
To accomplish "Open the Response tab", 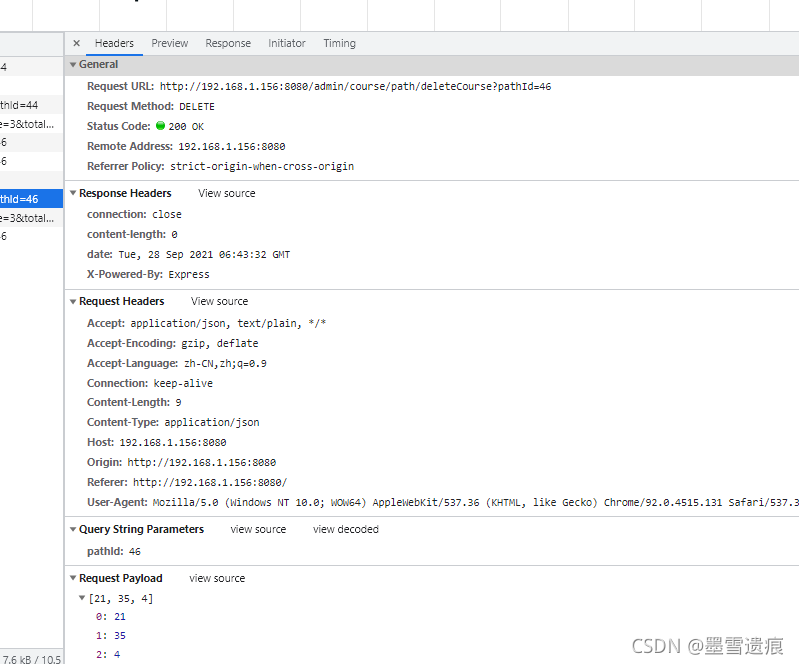I will [228, 43].
